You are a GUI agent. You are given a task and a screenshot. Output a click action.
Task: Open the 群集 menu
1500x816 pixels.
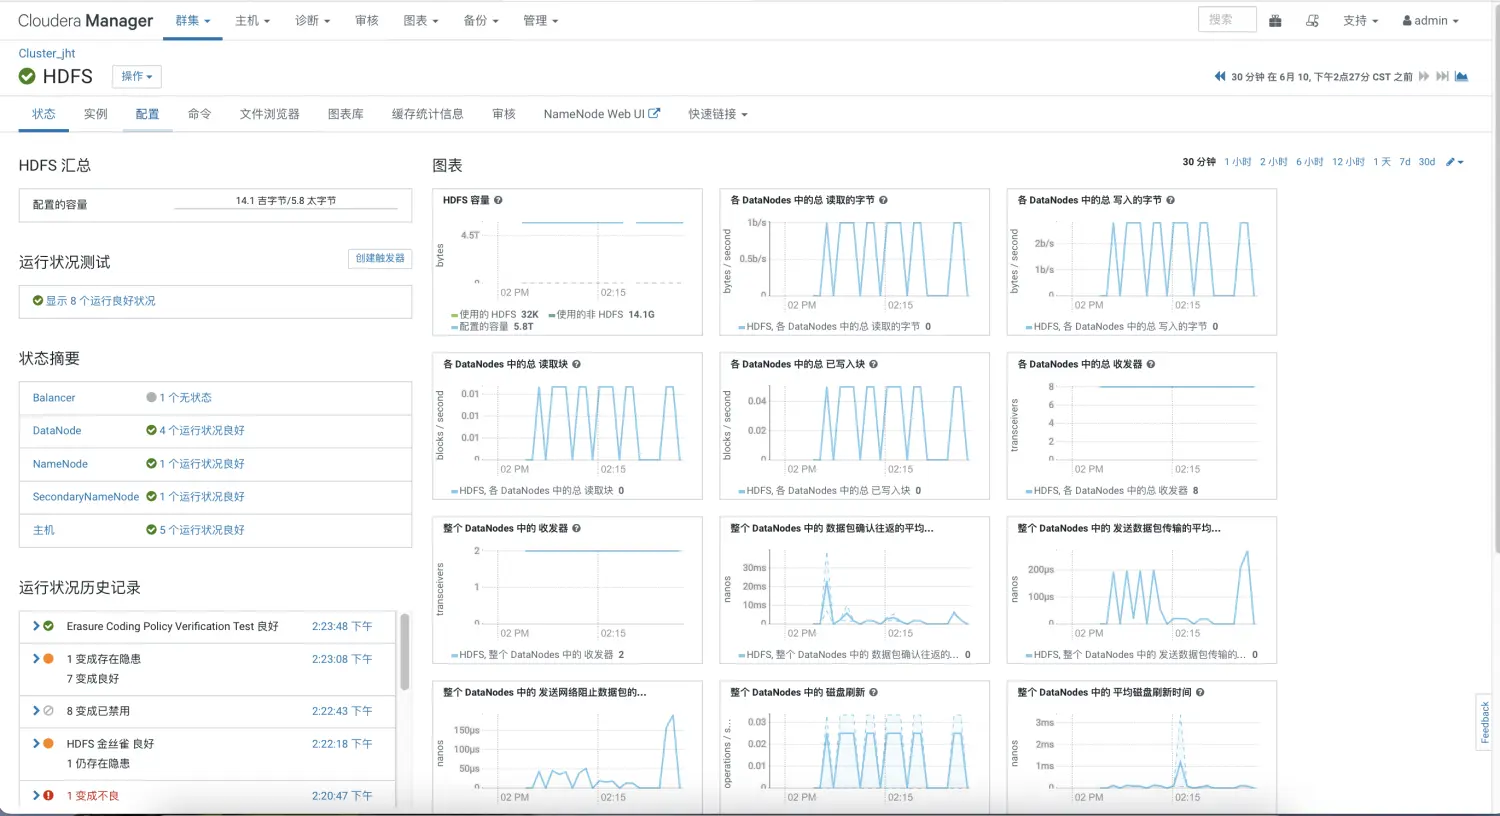(x=193, y=20)
